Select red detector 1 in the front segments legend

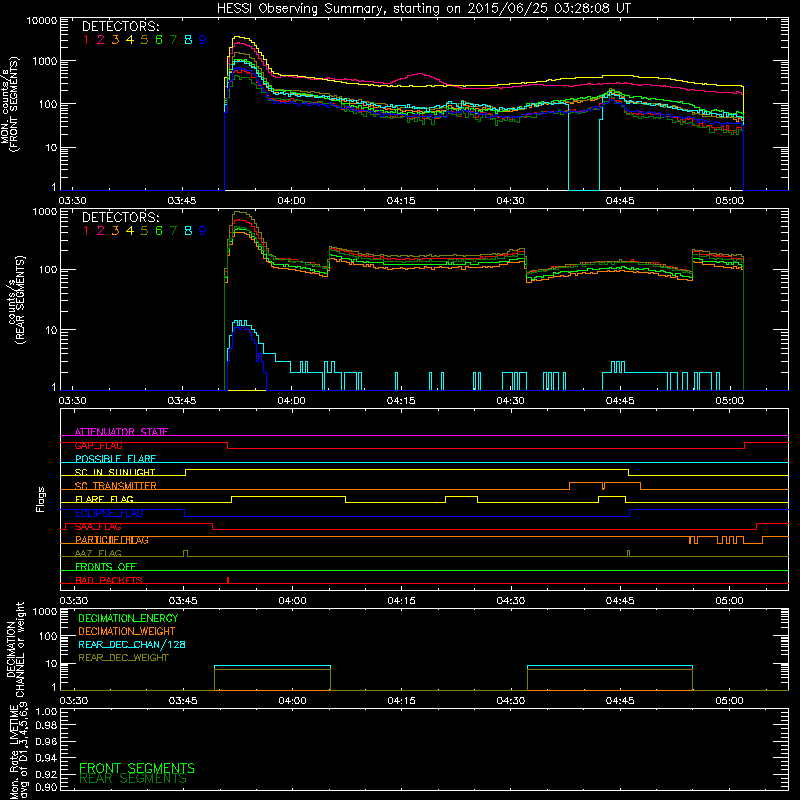pos(86,39)
